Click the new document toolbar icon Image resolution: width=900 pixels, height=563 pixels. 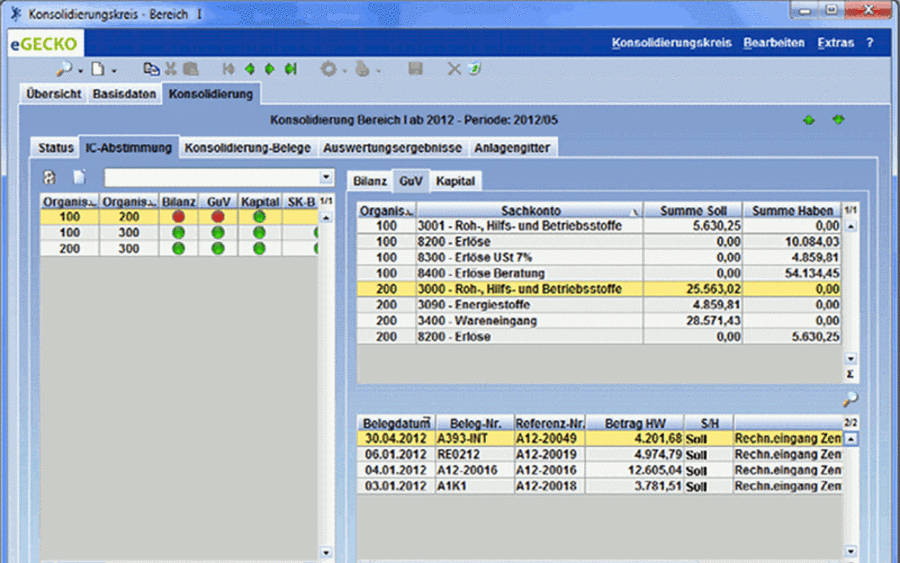[x=98, y=69]
